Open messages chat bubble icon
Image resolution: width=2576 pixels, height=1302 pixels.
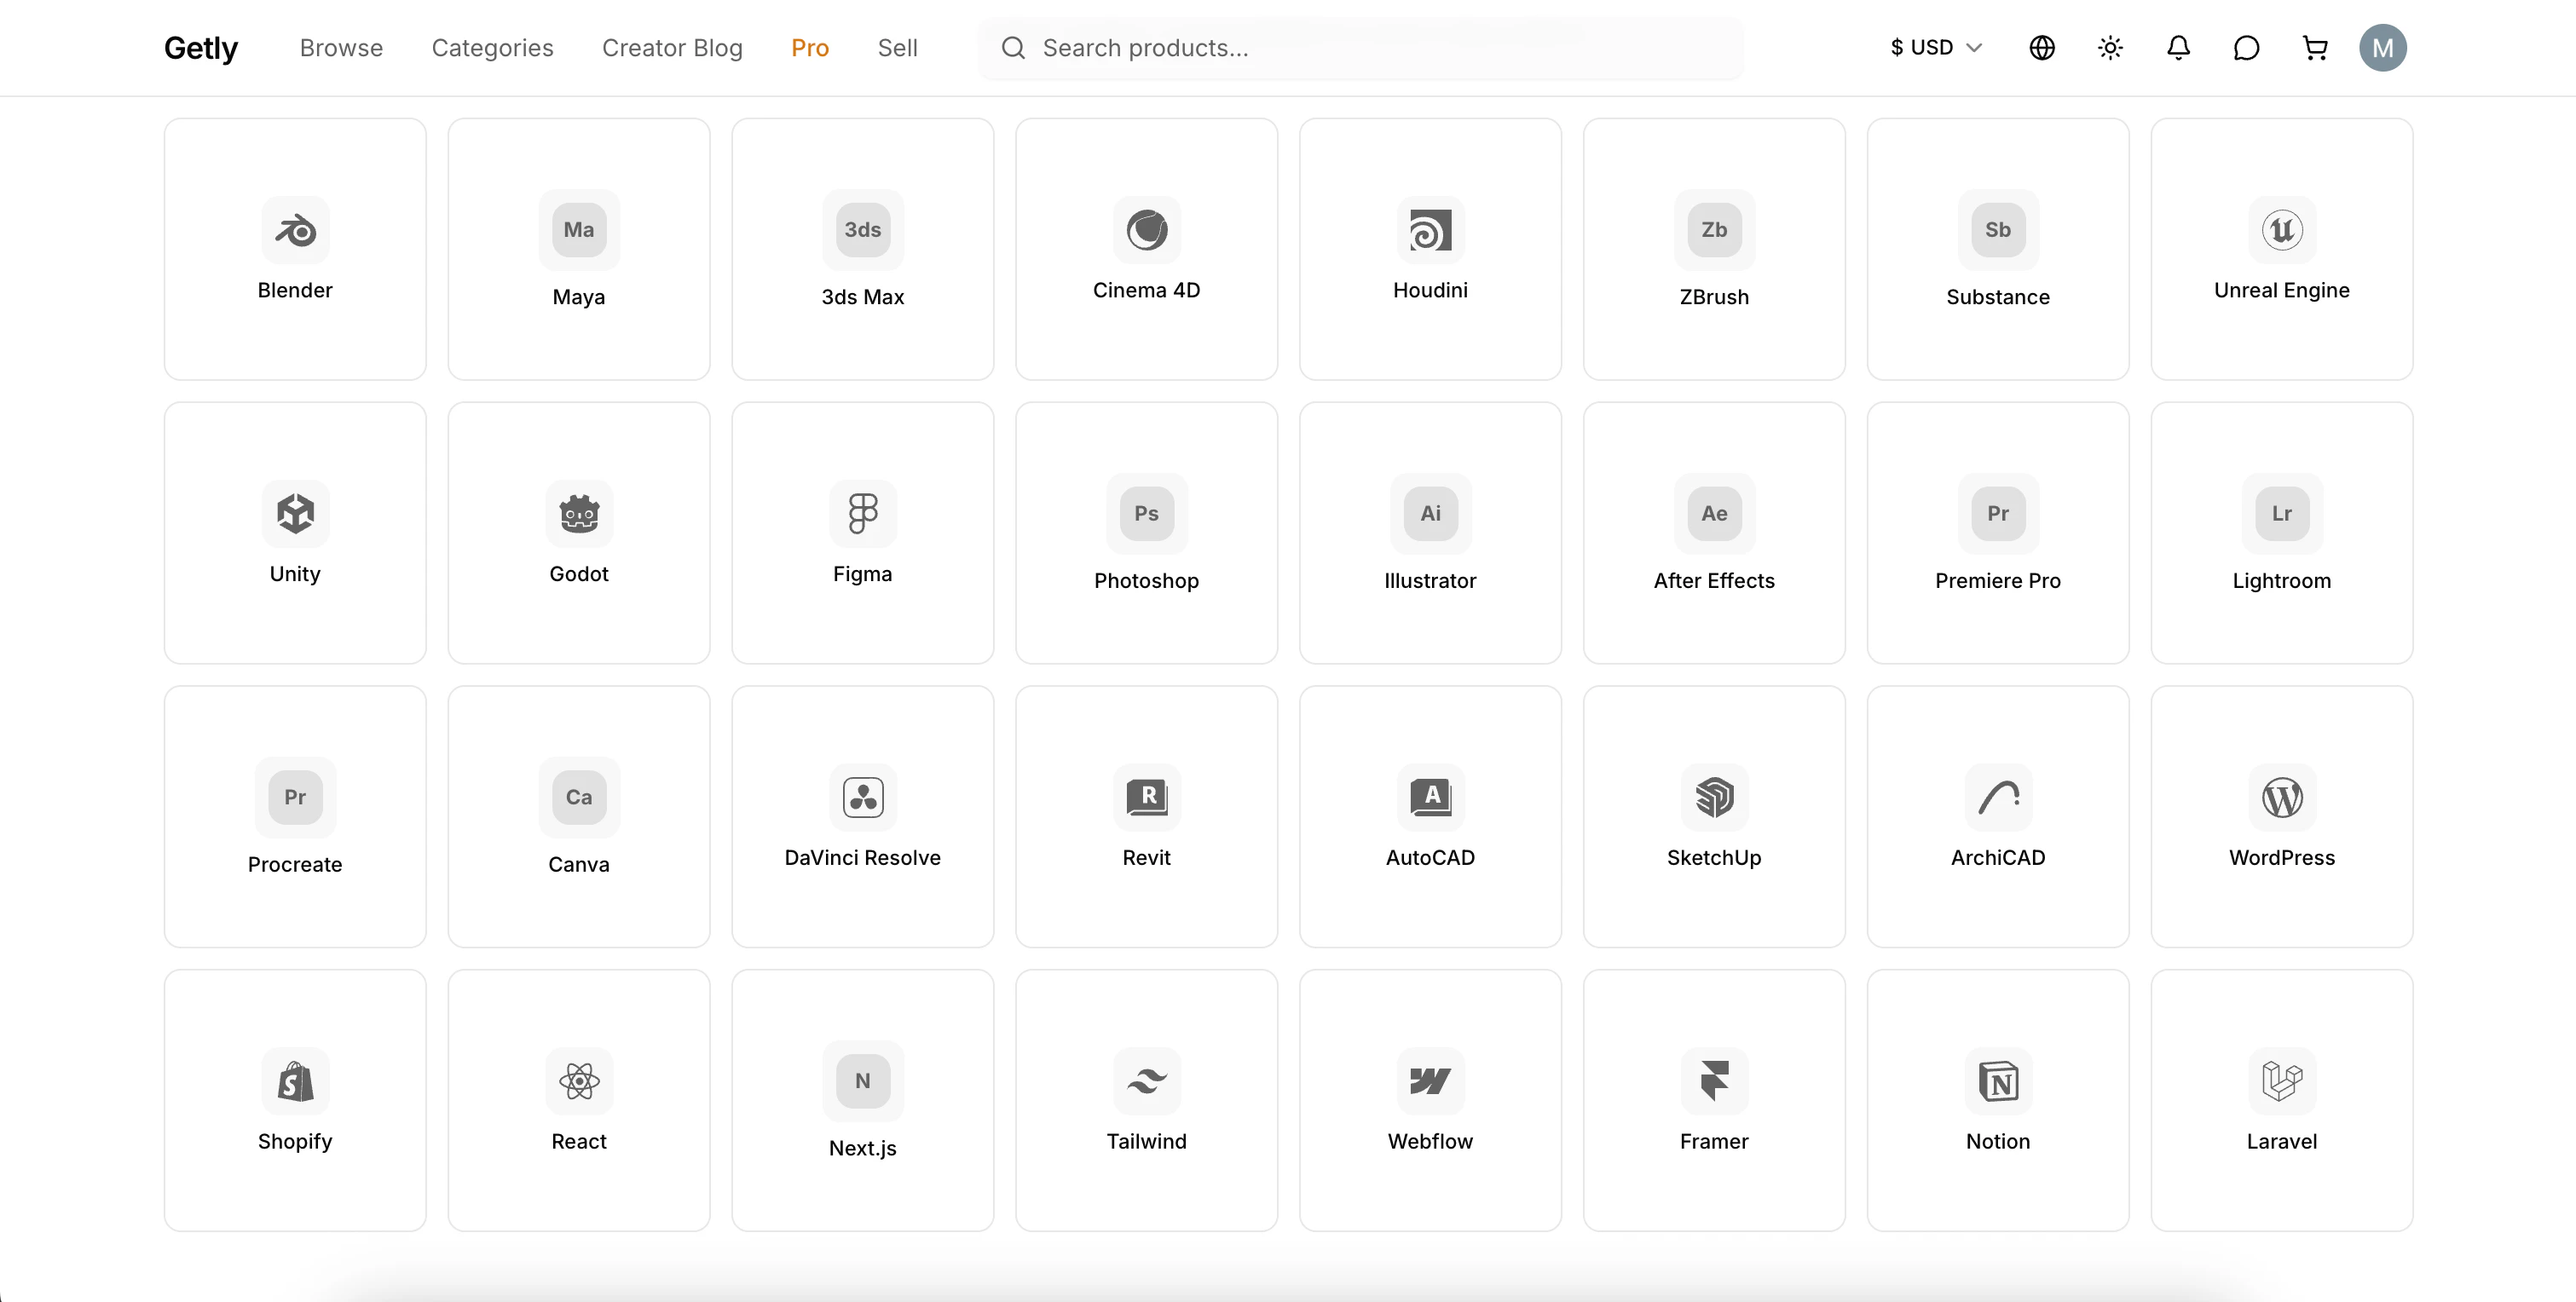tap(2246, 48)
